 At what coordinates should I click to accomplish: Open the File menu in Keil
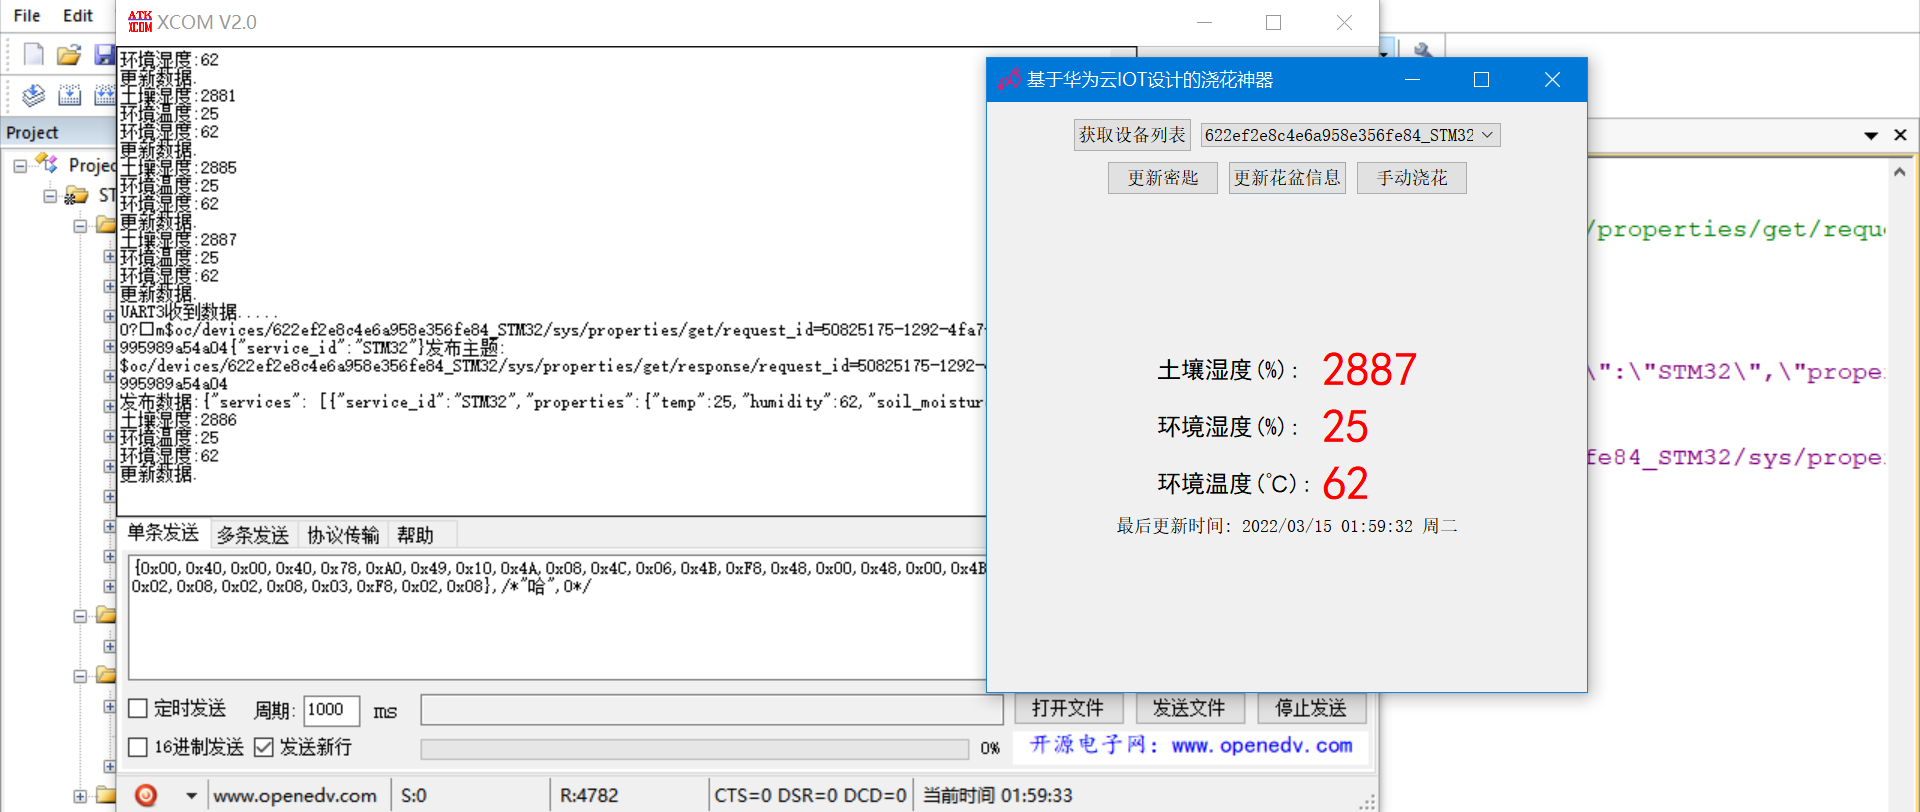(x=27, y=16)
